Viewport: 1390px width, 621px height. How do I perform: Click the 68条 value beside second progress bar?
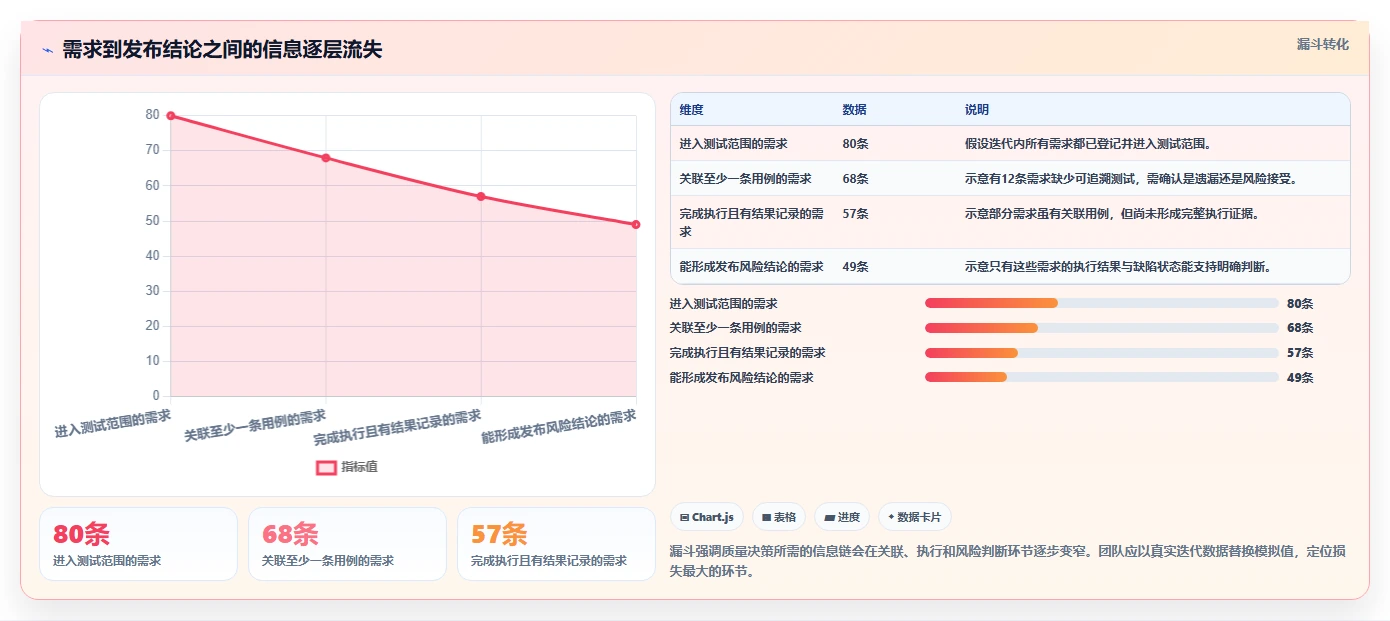1300,328
